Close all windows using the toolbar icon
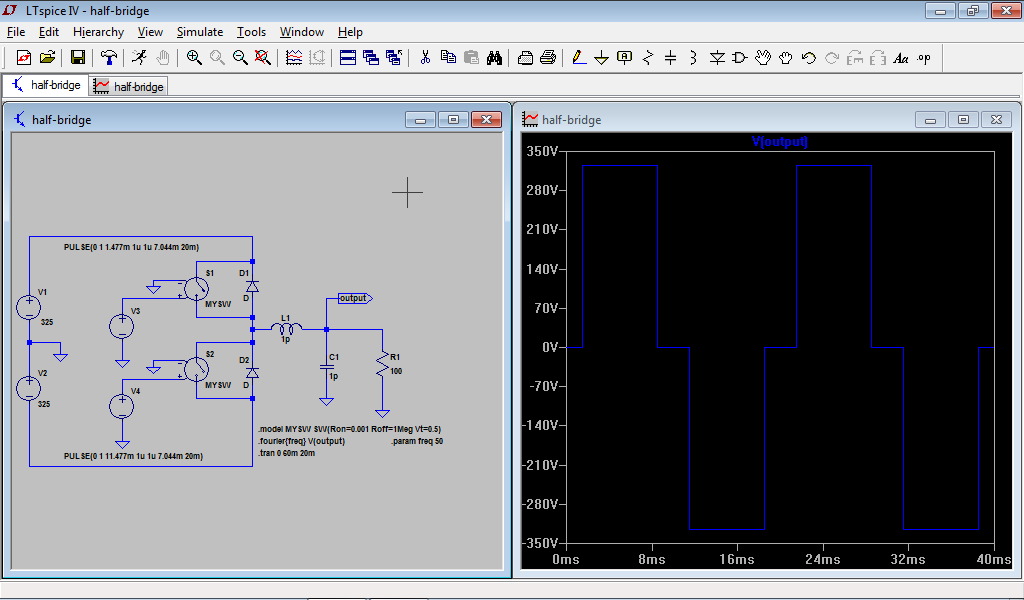1024x600 pixels. point(394,58)
